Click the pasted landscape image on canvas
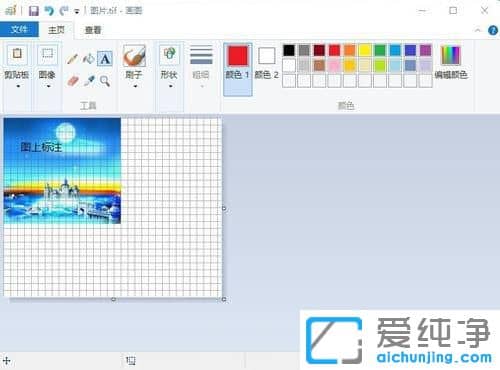Screen dimensions: 500x370 (62, 171)
